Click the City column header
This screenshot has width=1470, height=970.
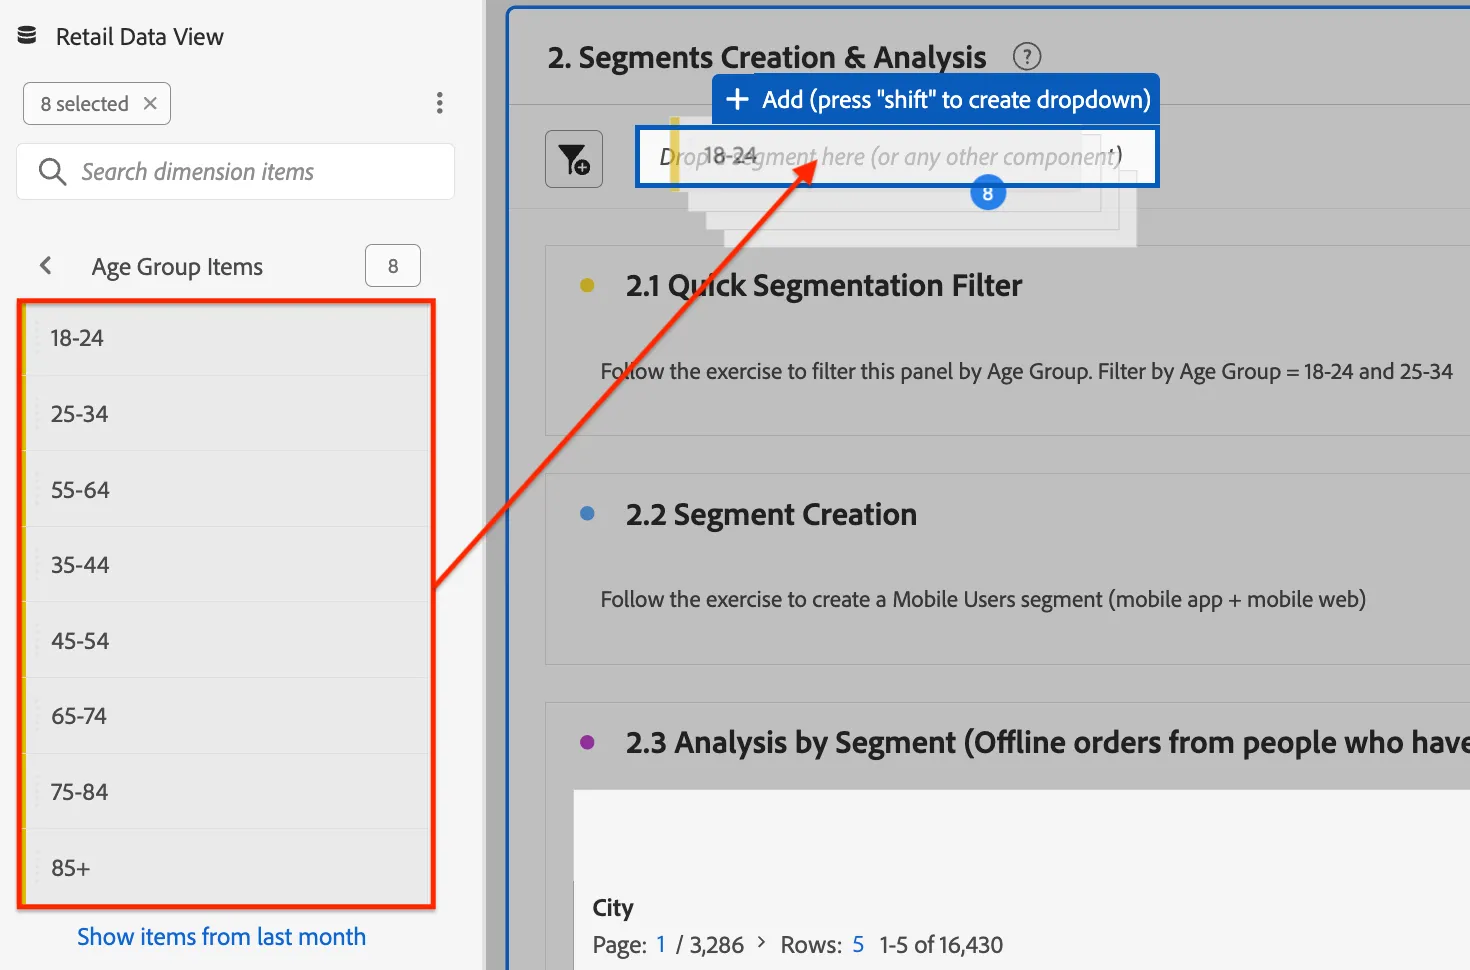[613, 908]
